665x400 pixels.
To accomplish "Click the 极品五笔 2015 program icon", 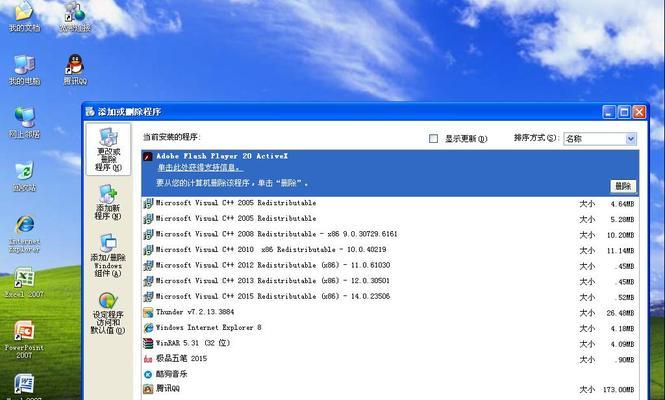I will pos(148,359).
